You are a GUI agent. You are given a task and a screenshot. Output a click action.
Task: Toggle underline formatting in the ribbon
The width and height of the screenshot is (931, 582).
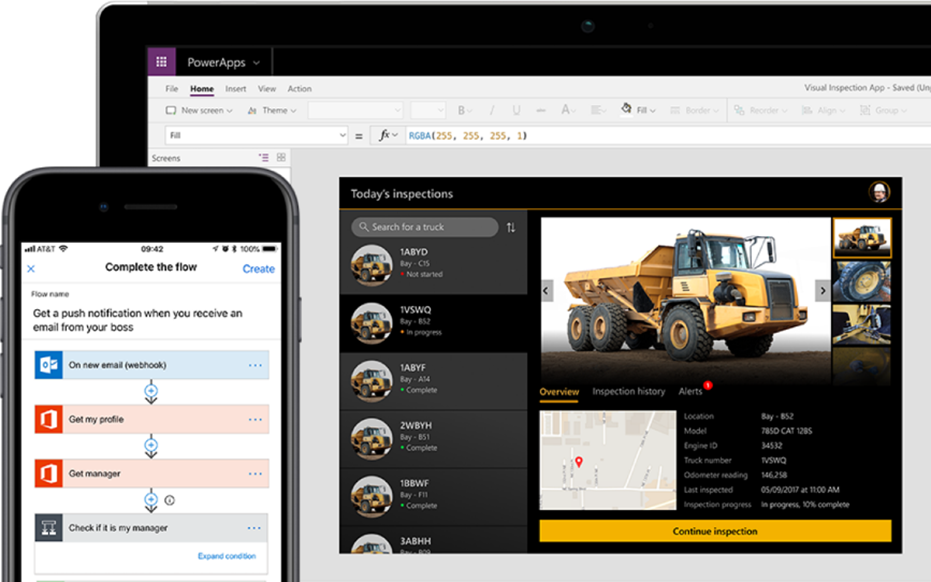[516, 110]
